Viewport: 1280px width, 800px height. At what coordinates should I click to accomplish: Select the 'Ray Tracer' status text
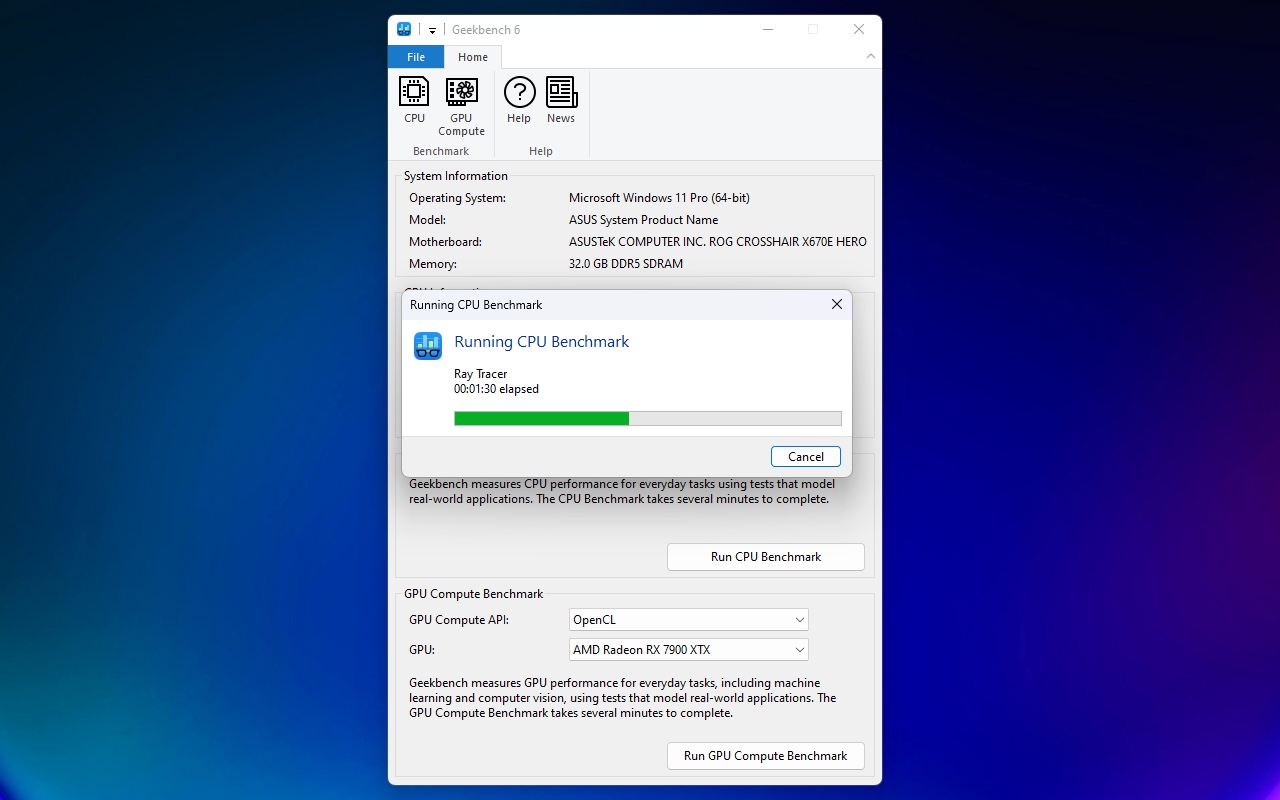point(481,374)
